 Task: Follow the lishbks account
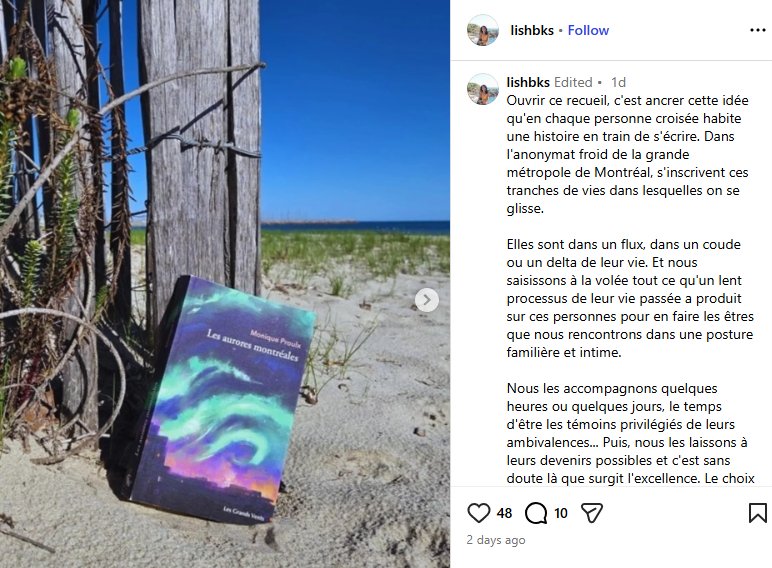point(588,31)
